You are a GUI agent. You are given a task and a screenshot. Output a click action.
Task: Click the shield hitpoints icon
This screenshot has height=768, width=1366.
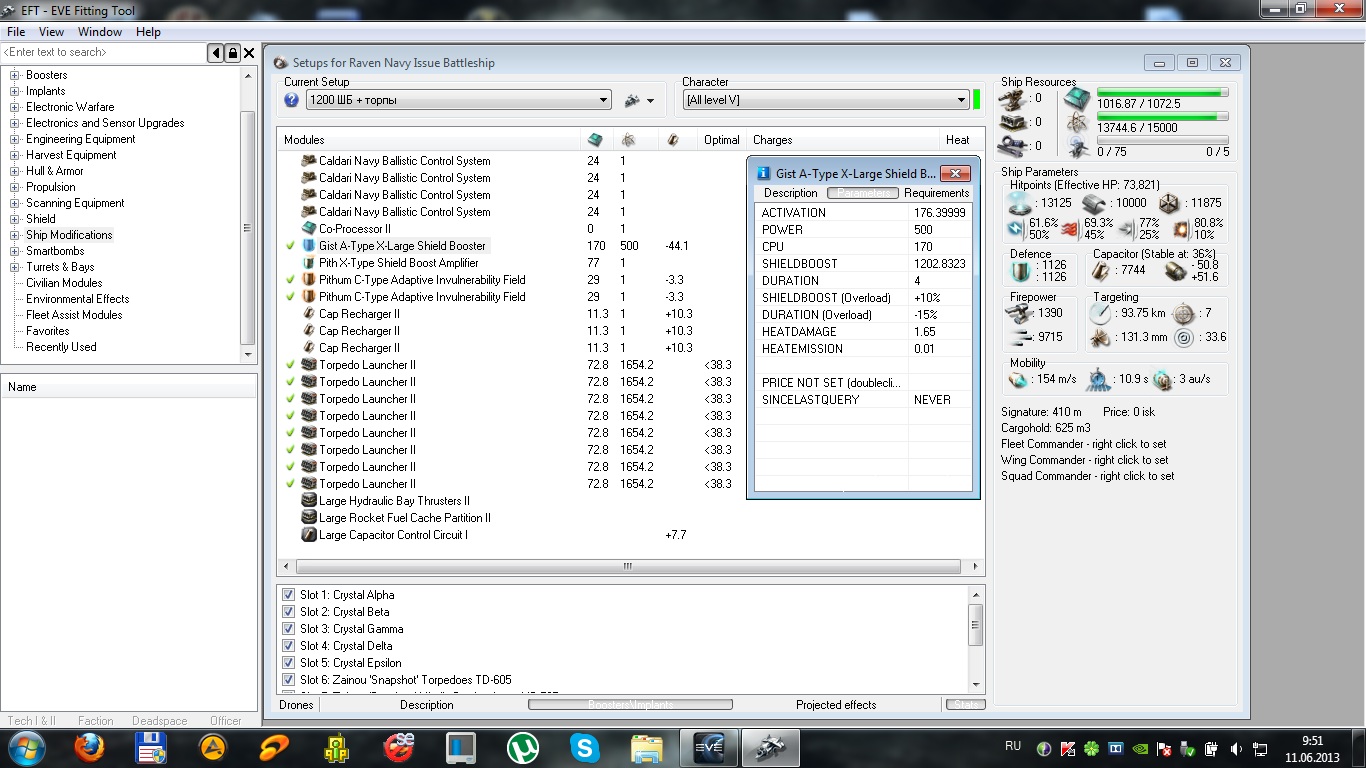[x=1020, y=203]
